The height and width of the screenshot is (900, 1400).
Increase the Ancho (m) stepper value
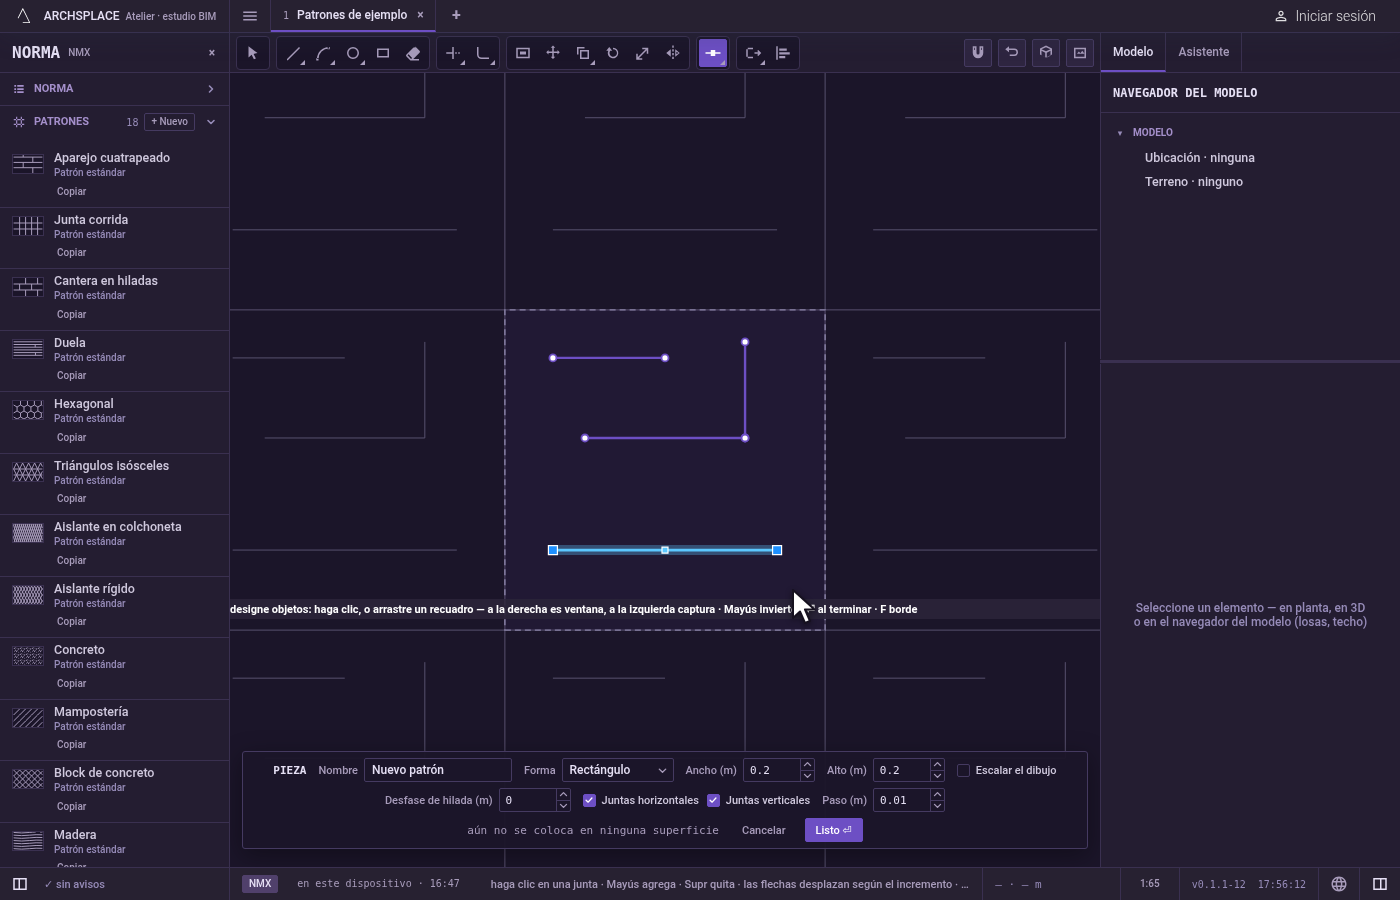pos(807,765)
